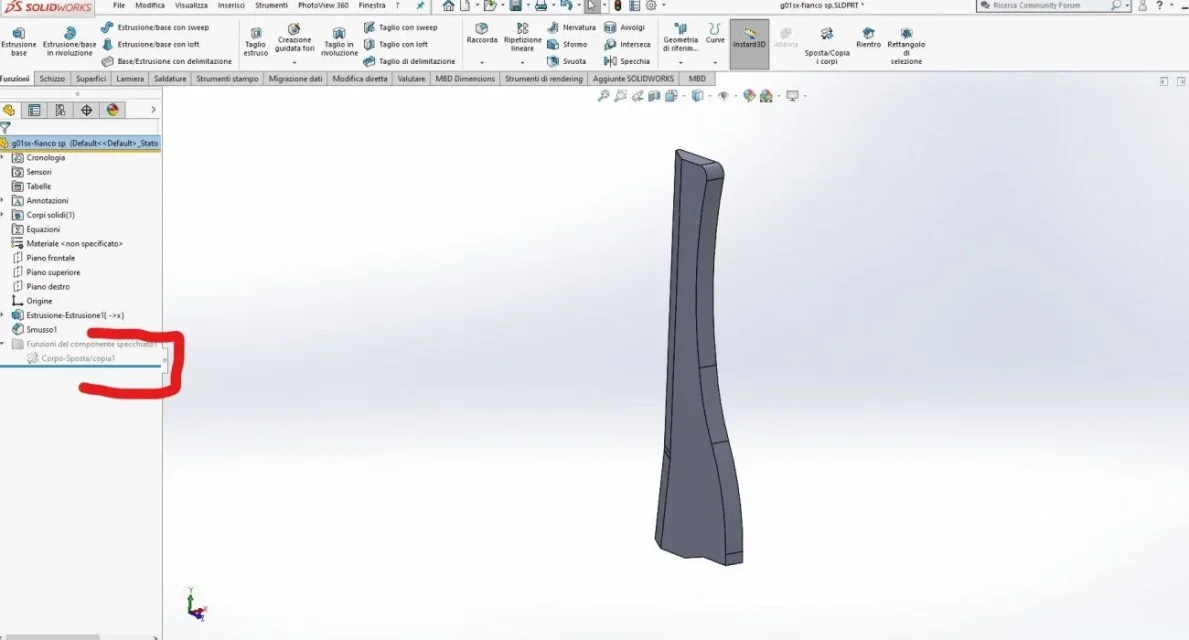The height and width of the screenshot is (640, 1189).
Task: Open the Modifica menu
Action: tap(149, 5)
